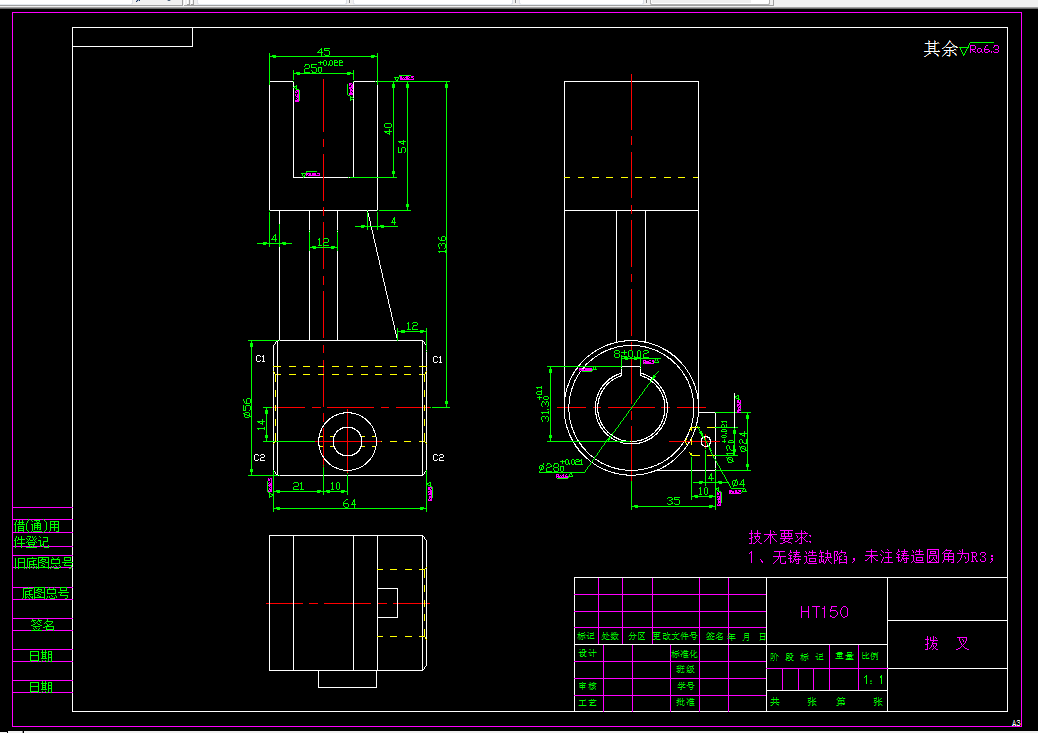Select the Ra6.3 roughness symbol
The height and width of the screenshot is (733, 1038).
[x=980, y=49]
